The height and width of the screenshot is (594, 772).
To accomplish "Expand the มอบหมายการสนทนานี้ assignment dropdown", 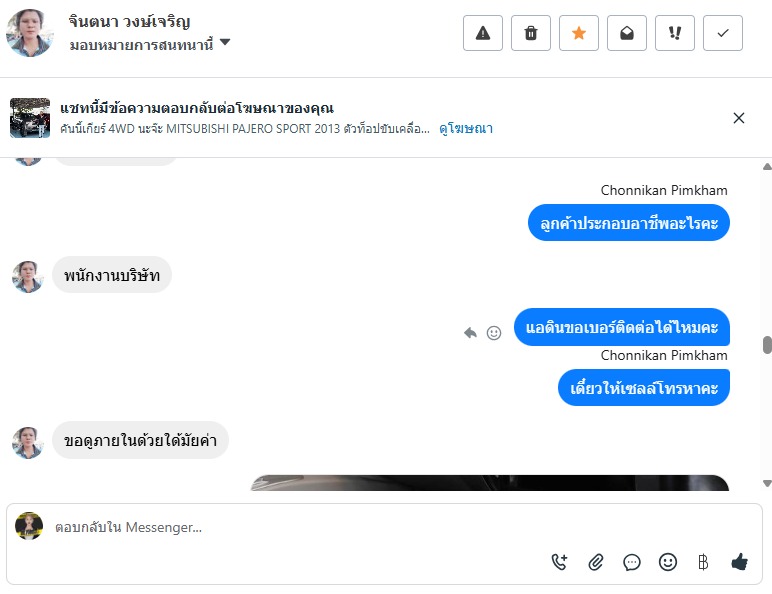I will [x=150, y=44].
